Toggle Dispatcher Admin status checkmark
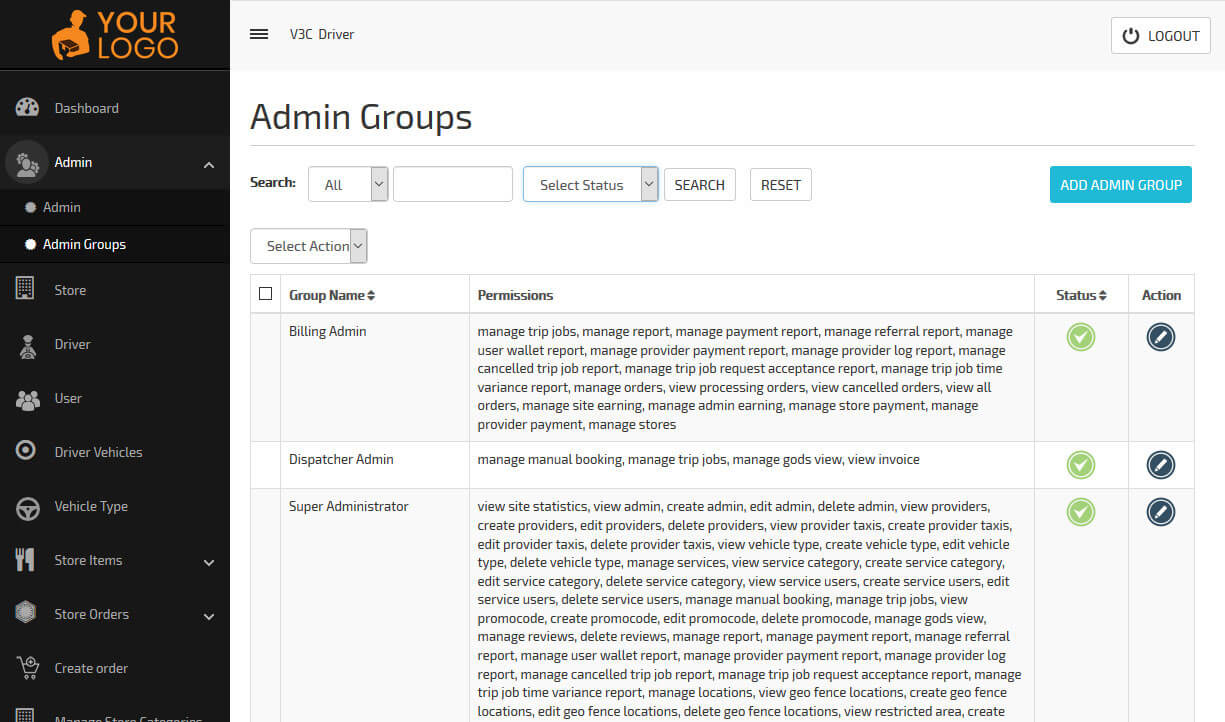1225x722 pixels. coord(1080,465)
